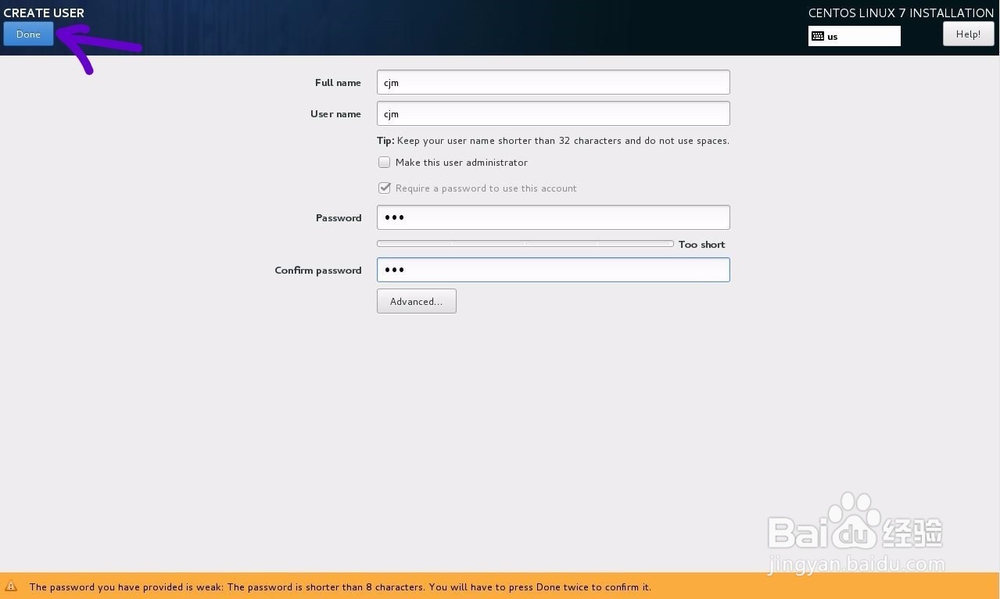
Task: Enable the 'Make this user administrator' checkbox
Action: [383, 162]
